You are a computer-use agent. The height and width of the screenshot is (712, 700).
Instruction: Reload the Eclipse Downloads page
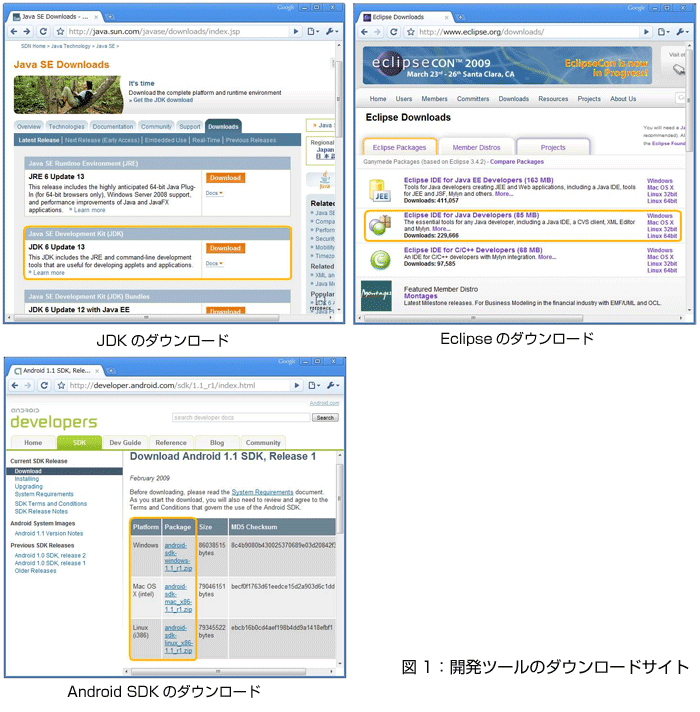[394, 32]
